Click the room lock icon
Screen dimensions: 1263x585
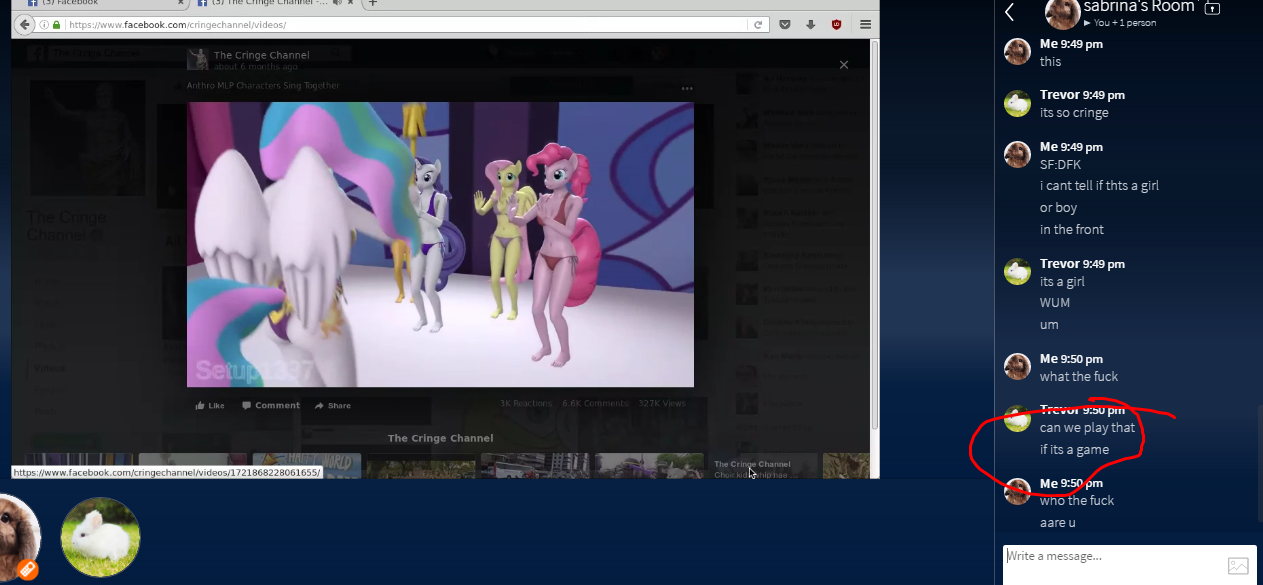point(1212,8)
